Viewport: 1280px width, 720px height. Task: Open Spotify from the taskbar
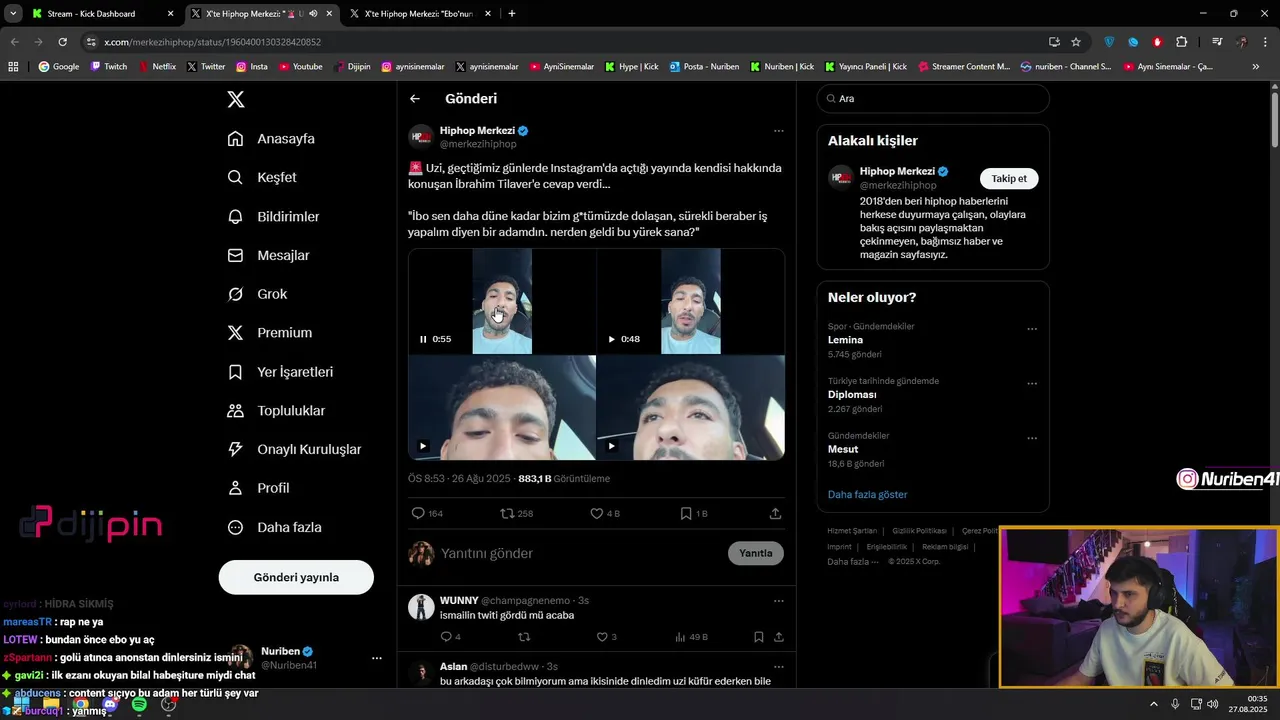139,705
